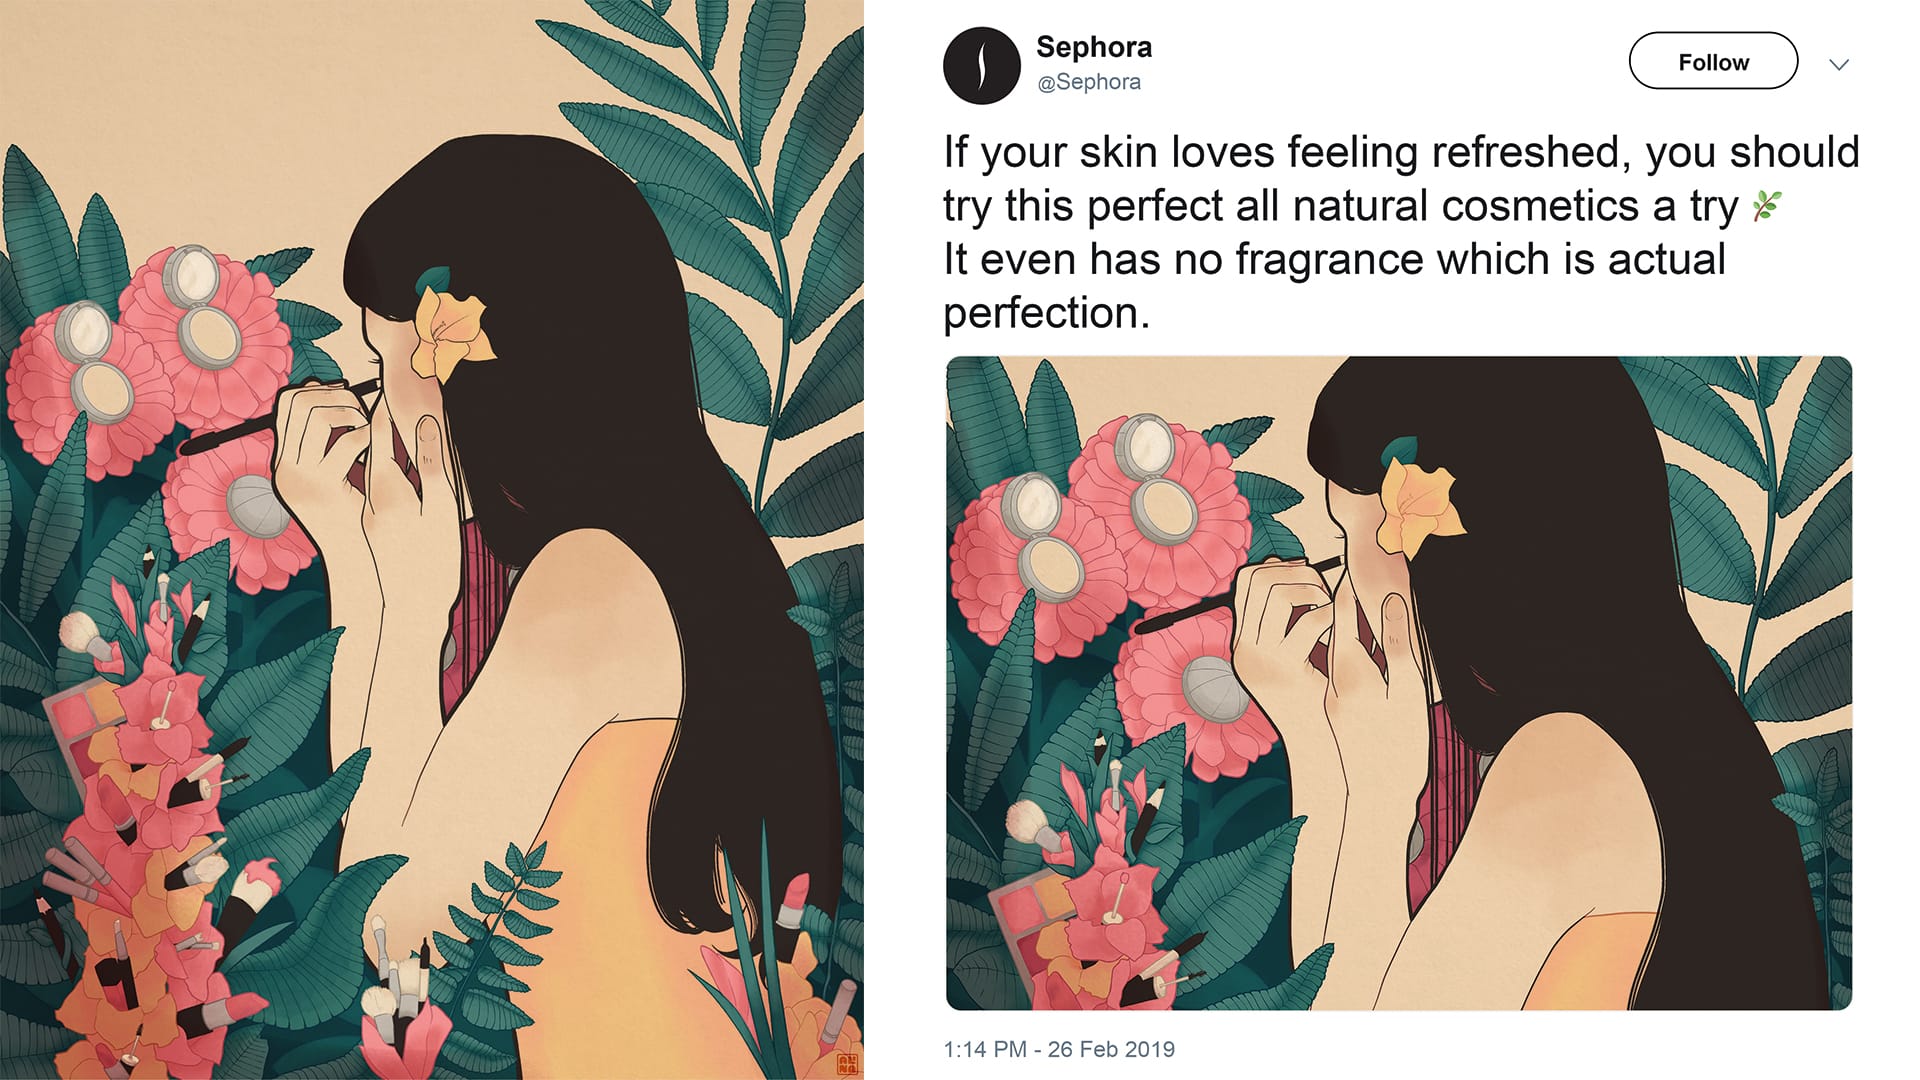Image resolution: width=1920 pixels, height=1080 pixels.
Task: Open the @Sephora handle link
Action: [1089, 82]
